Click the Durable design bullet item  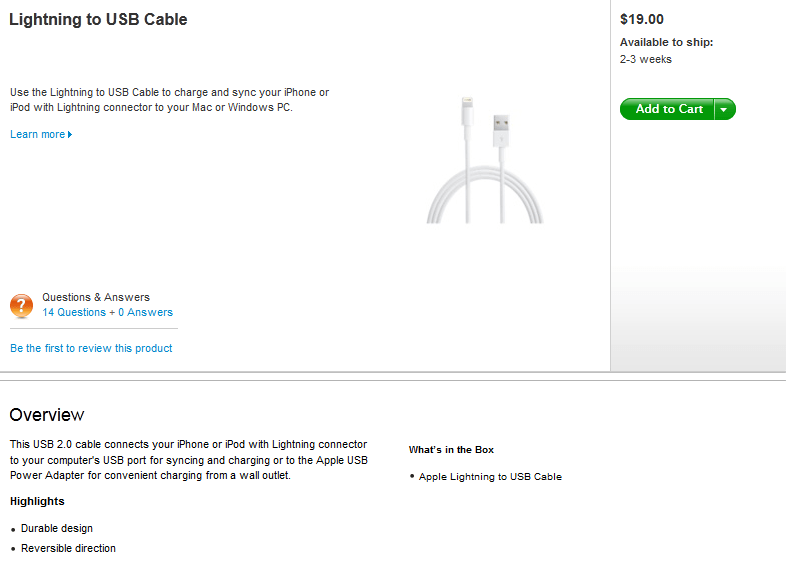coord(57,528)
